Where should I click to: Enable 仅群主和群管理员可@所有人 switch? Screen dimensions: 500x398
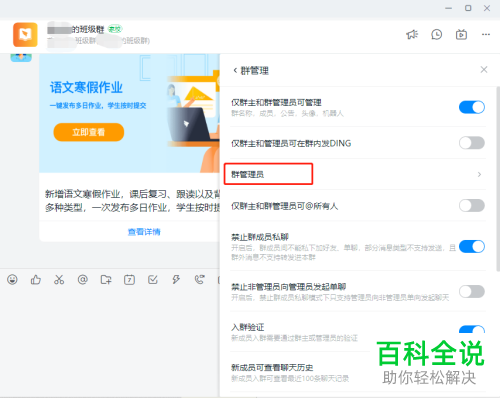pos(472,205)
